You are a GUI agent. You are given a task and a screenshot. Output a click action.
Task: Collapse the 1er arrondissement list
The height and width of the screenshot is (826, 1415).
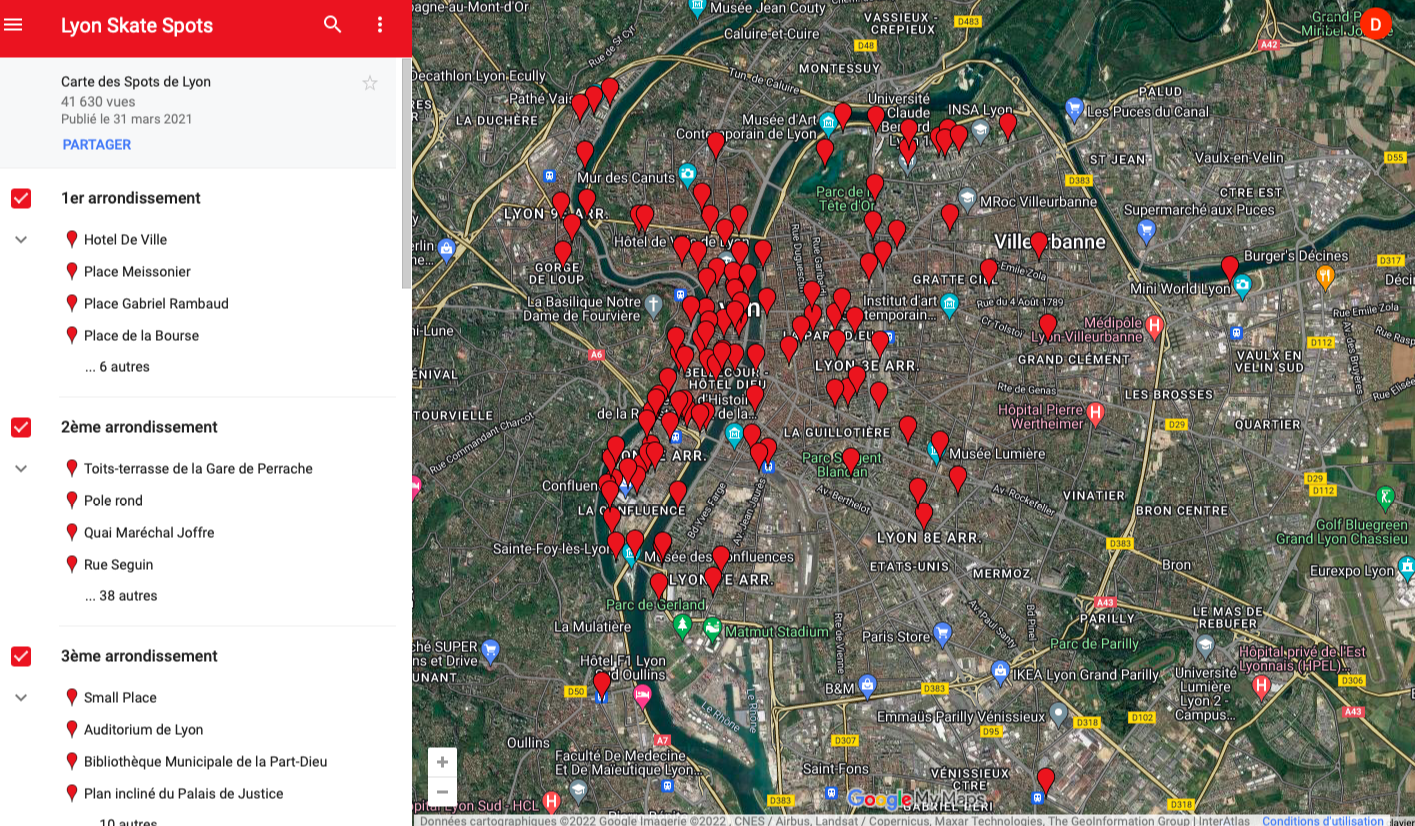tap(21, 240)
